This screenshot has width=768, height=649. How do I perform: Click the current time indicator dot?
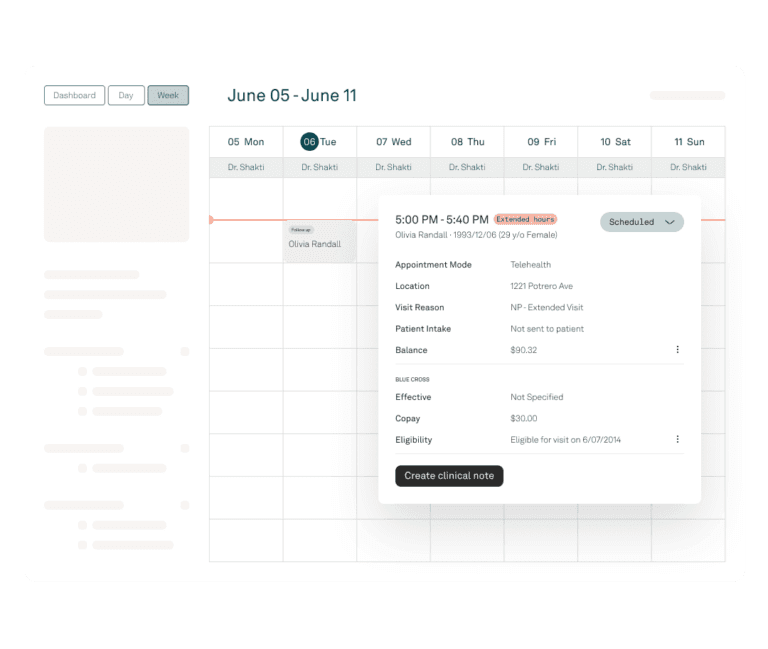pyautogui.click(x=210, y=219)
